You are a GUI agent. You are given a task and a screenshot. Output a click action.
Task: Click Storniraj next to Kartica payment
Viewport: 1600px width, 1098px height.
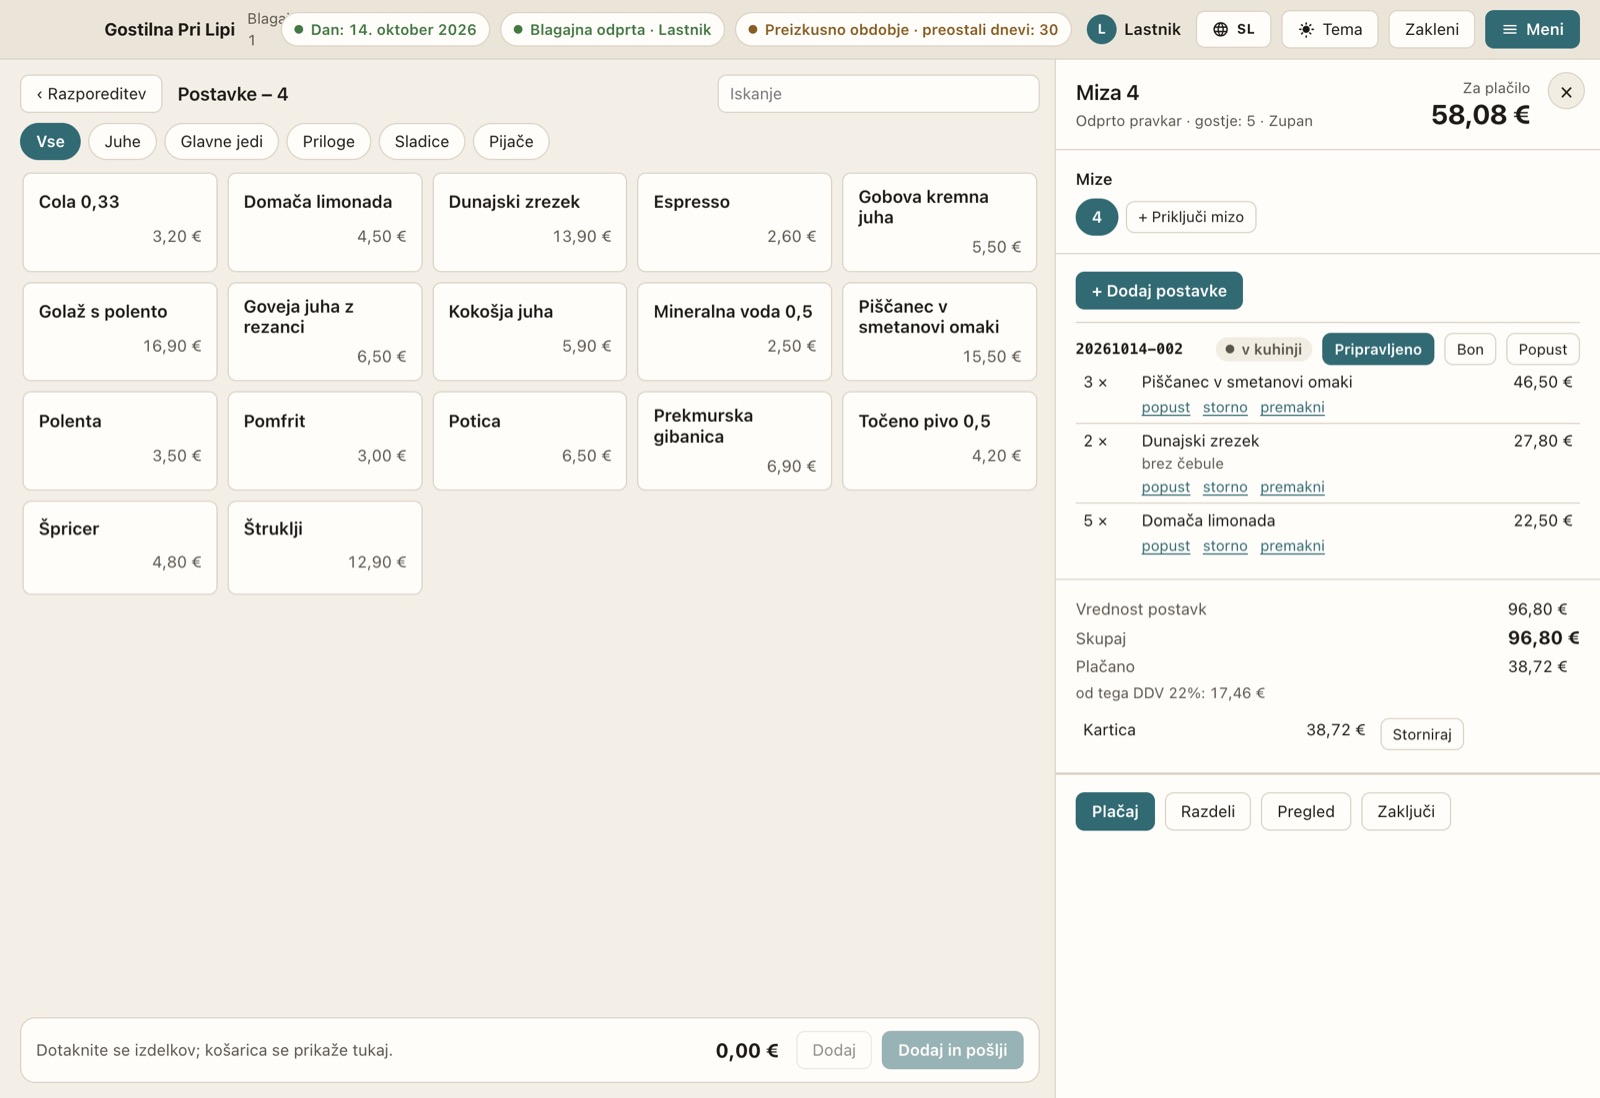click(x=1421, y=734)
